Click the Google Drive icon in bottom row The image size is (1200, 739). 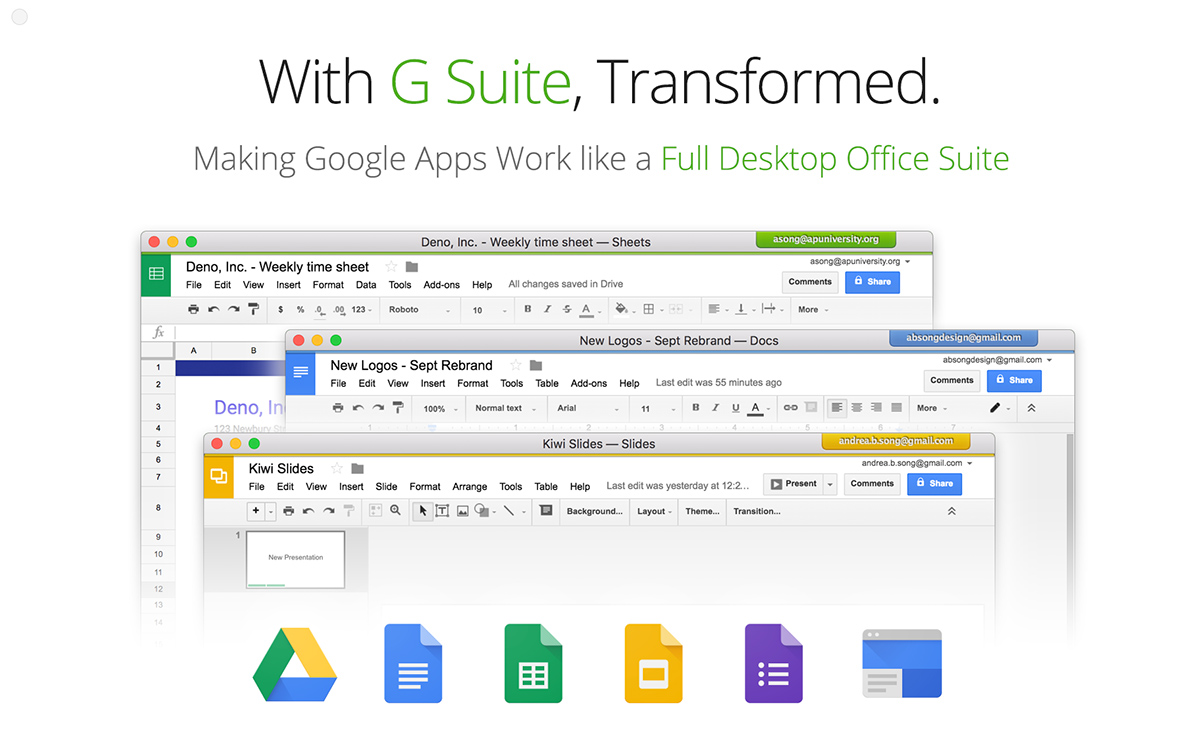pyautogui.click(x=293, y=664)
